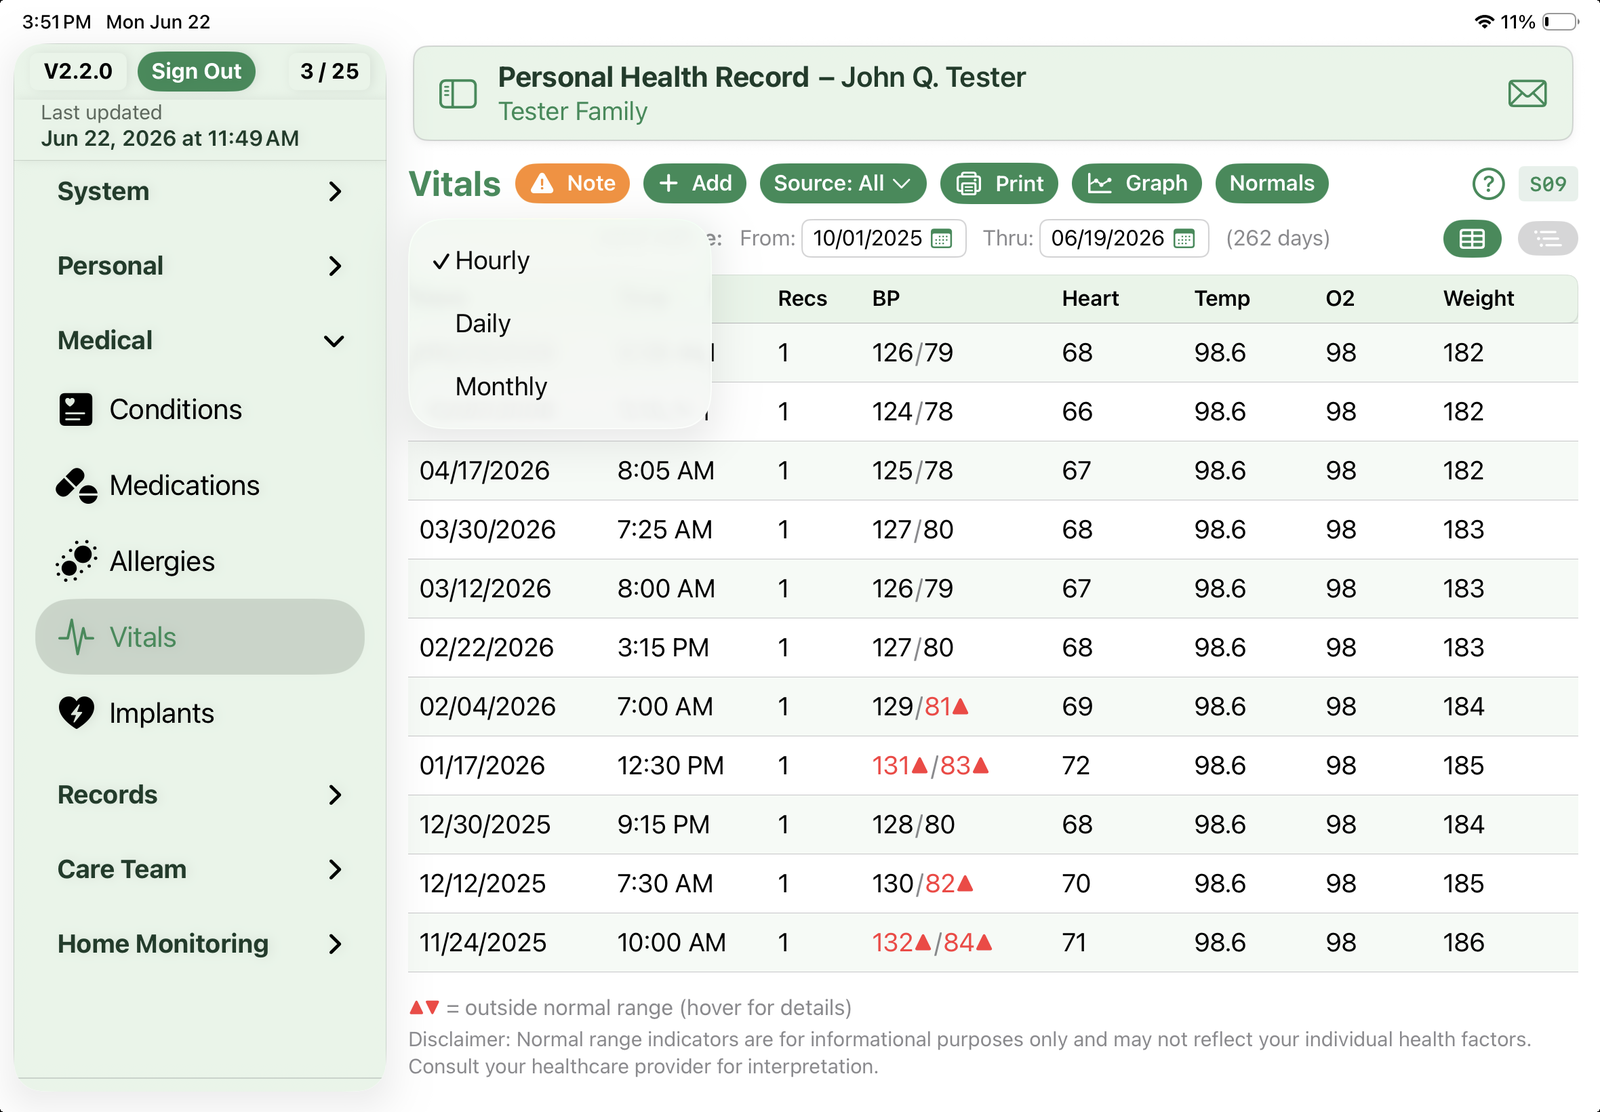Click the 3:15 PM time cell
This screenshot has height=1112, width=1600.
tap(663, 648)
